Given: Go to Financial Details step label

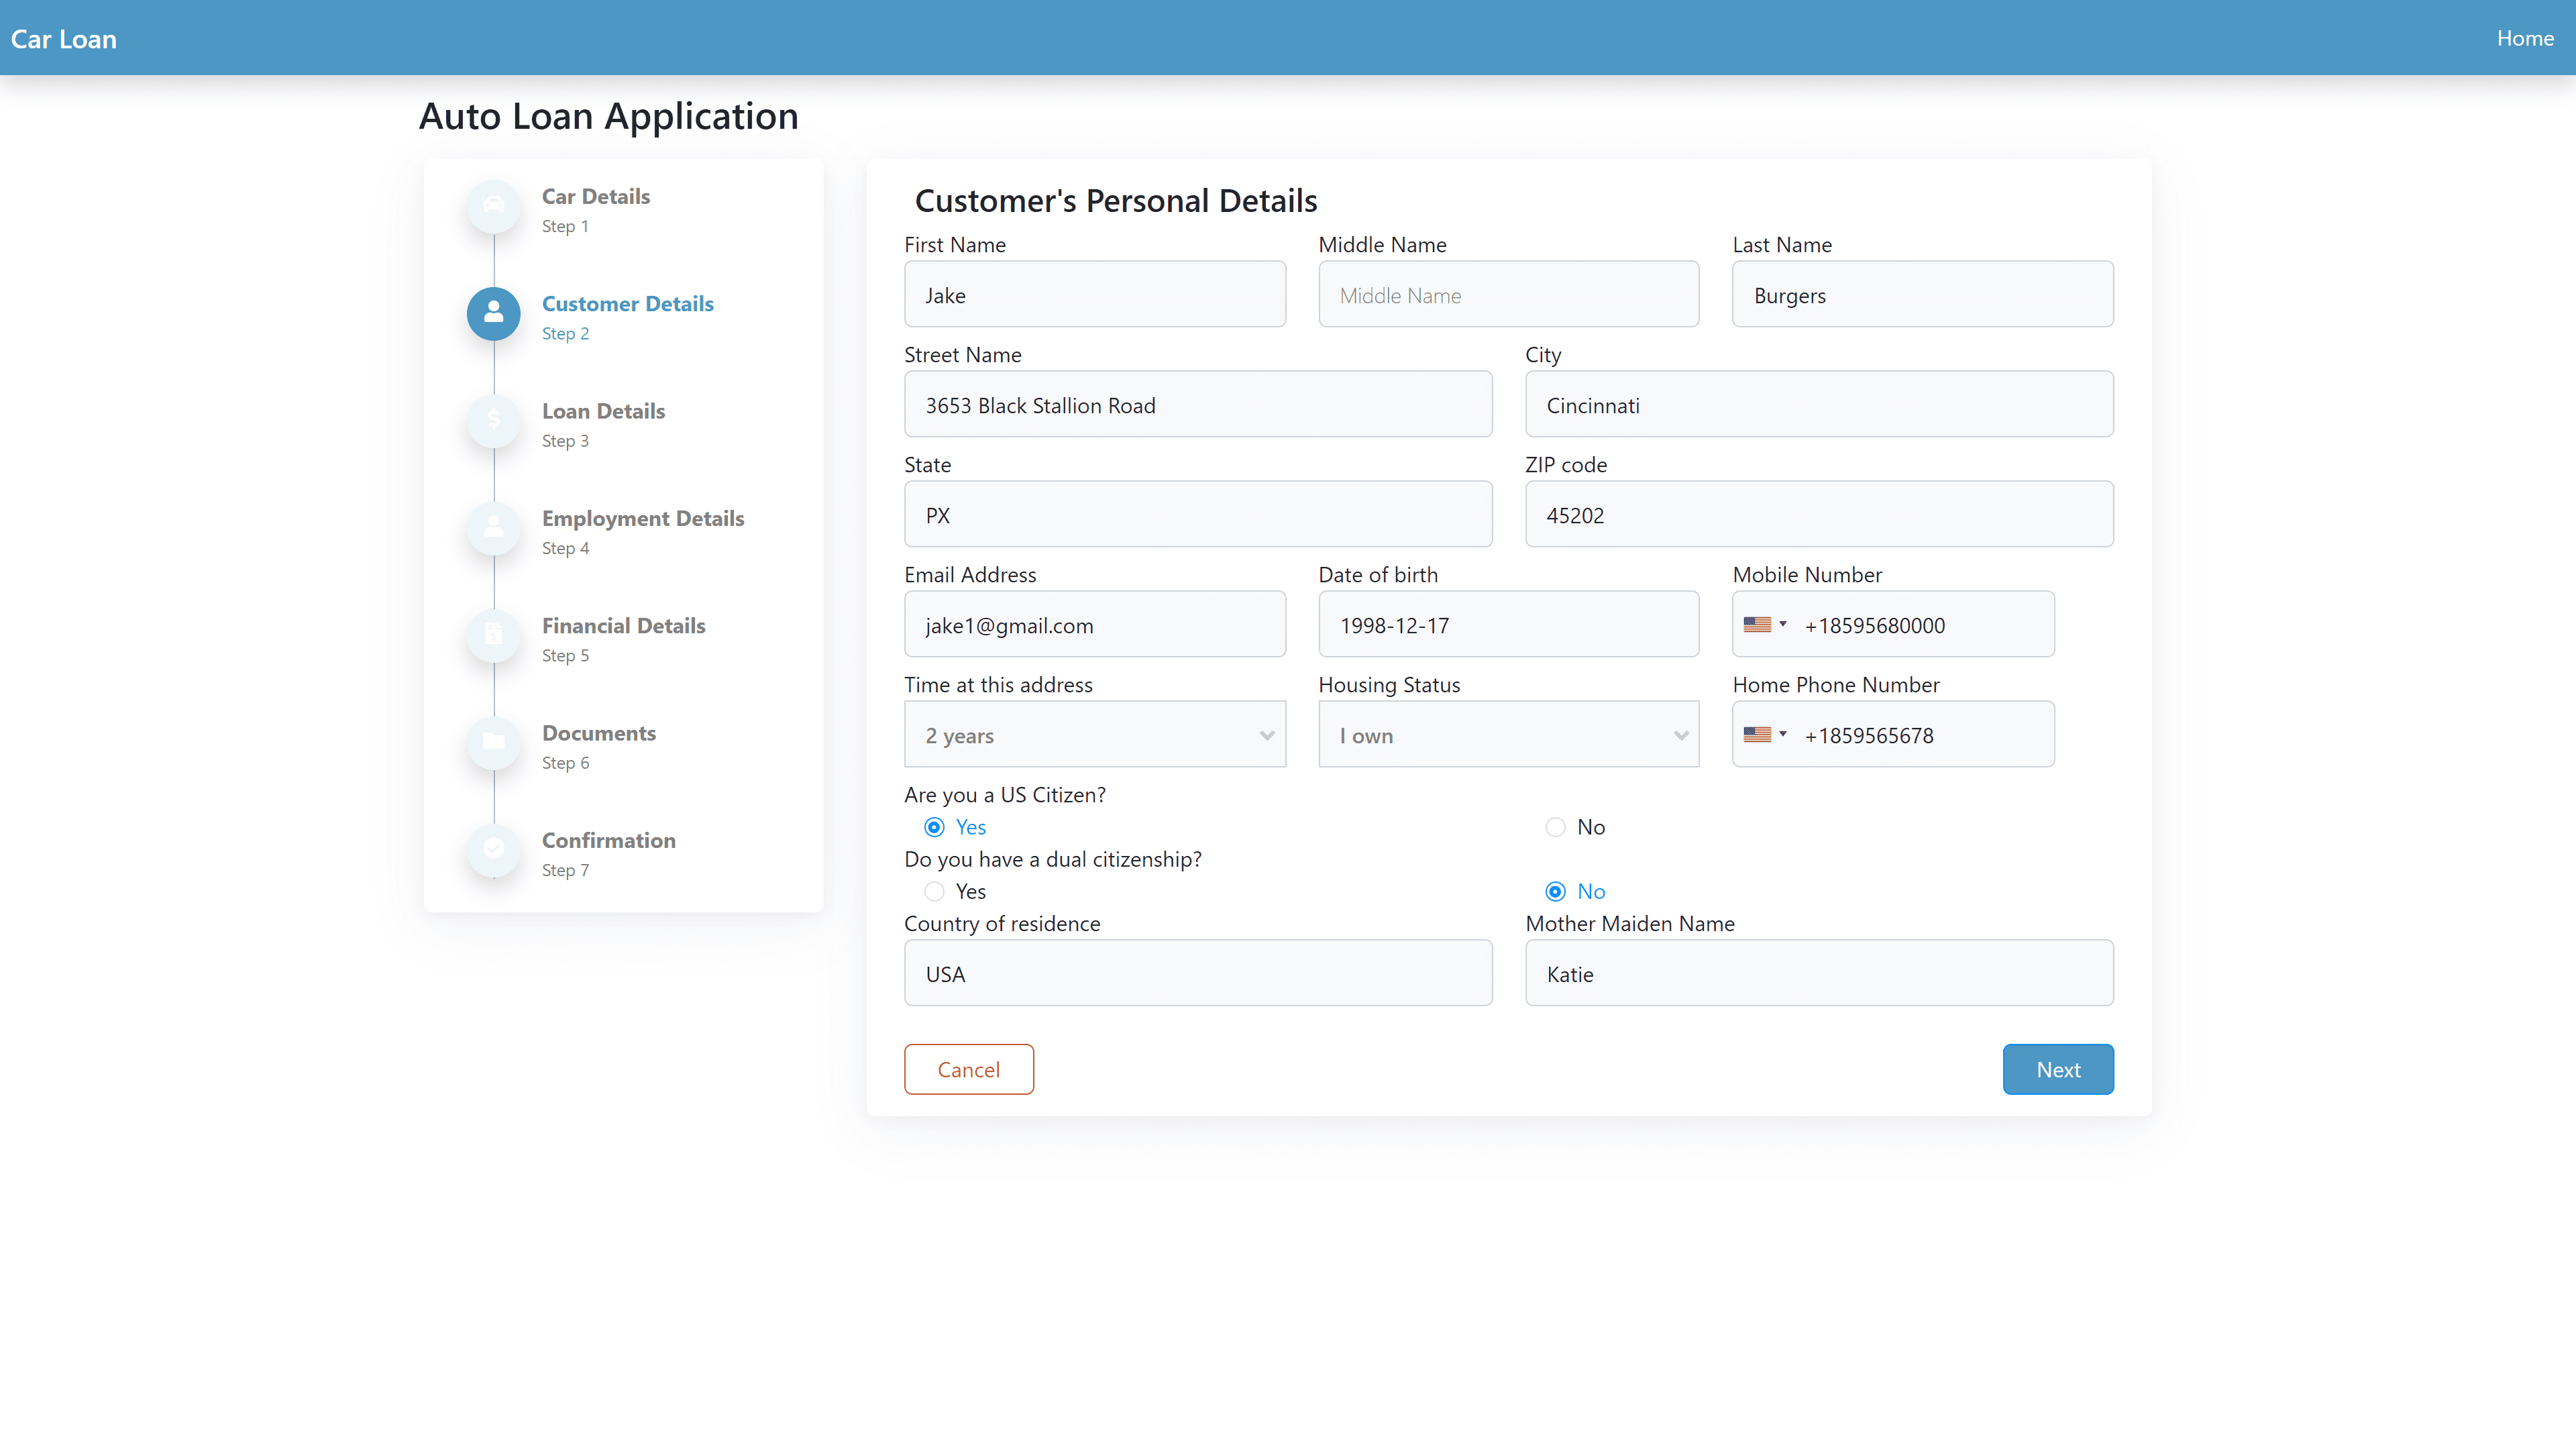Looking at the screenshot, I should [624, 625].
